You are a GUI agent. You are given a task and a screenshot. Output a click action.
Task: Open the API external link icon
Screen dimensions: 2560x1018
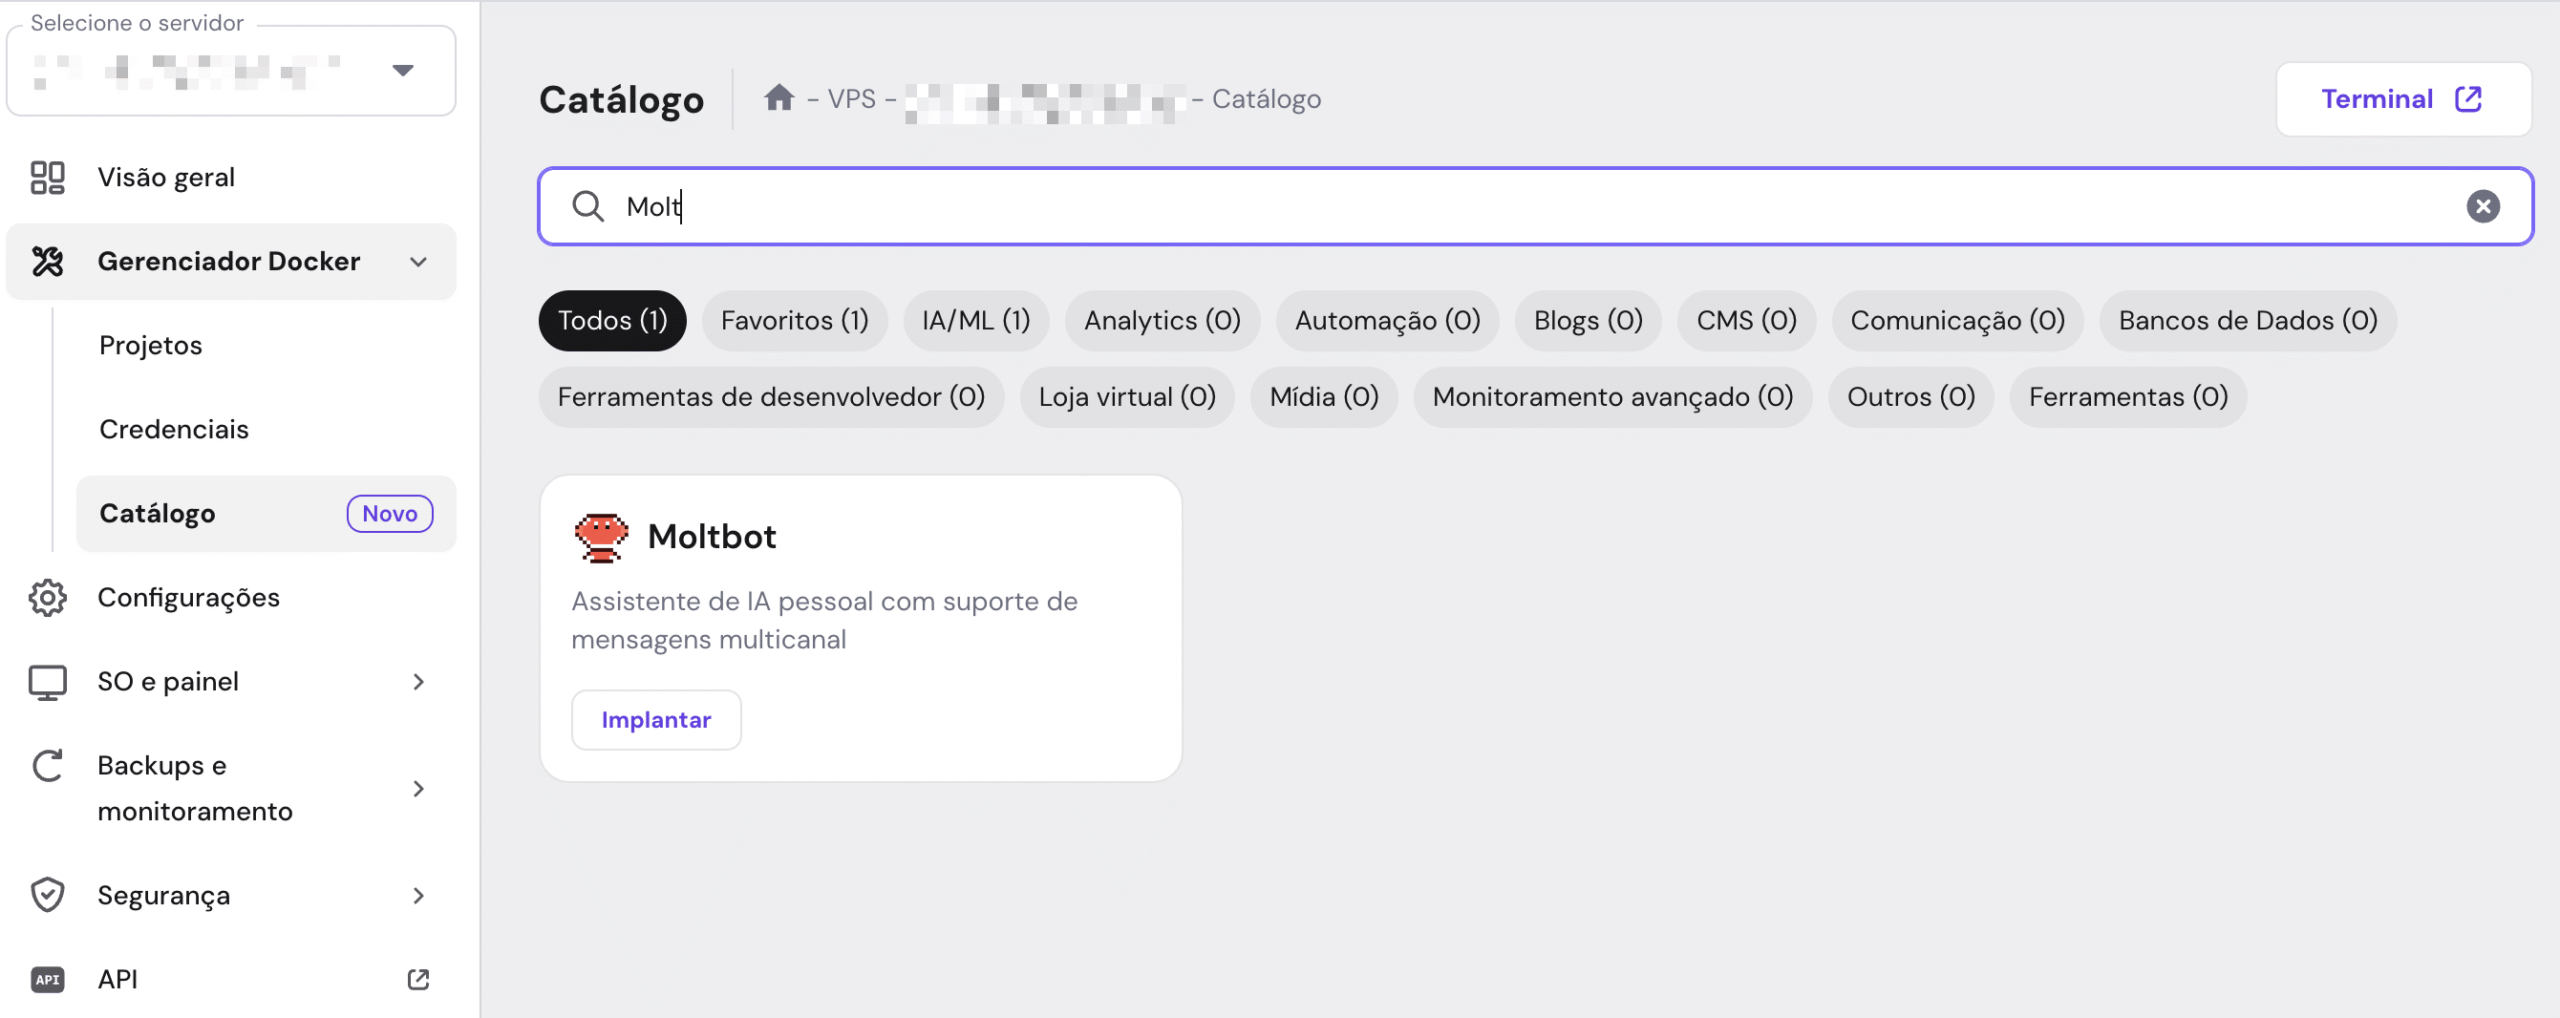tap(419, 979)
